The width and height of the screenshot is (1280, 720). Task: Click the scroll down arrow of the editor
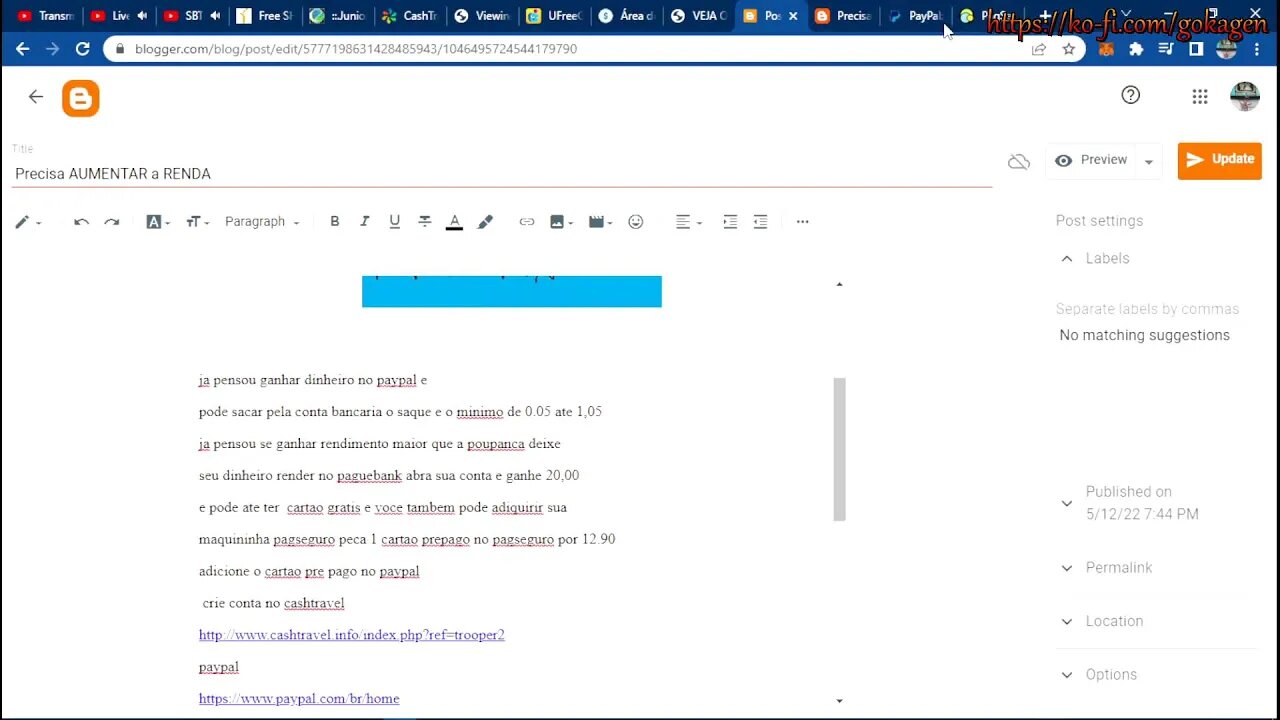pos(839,701)
